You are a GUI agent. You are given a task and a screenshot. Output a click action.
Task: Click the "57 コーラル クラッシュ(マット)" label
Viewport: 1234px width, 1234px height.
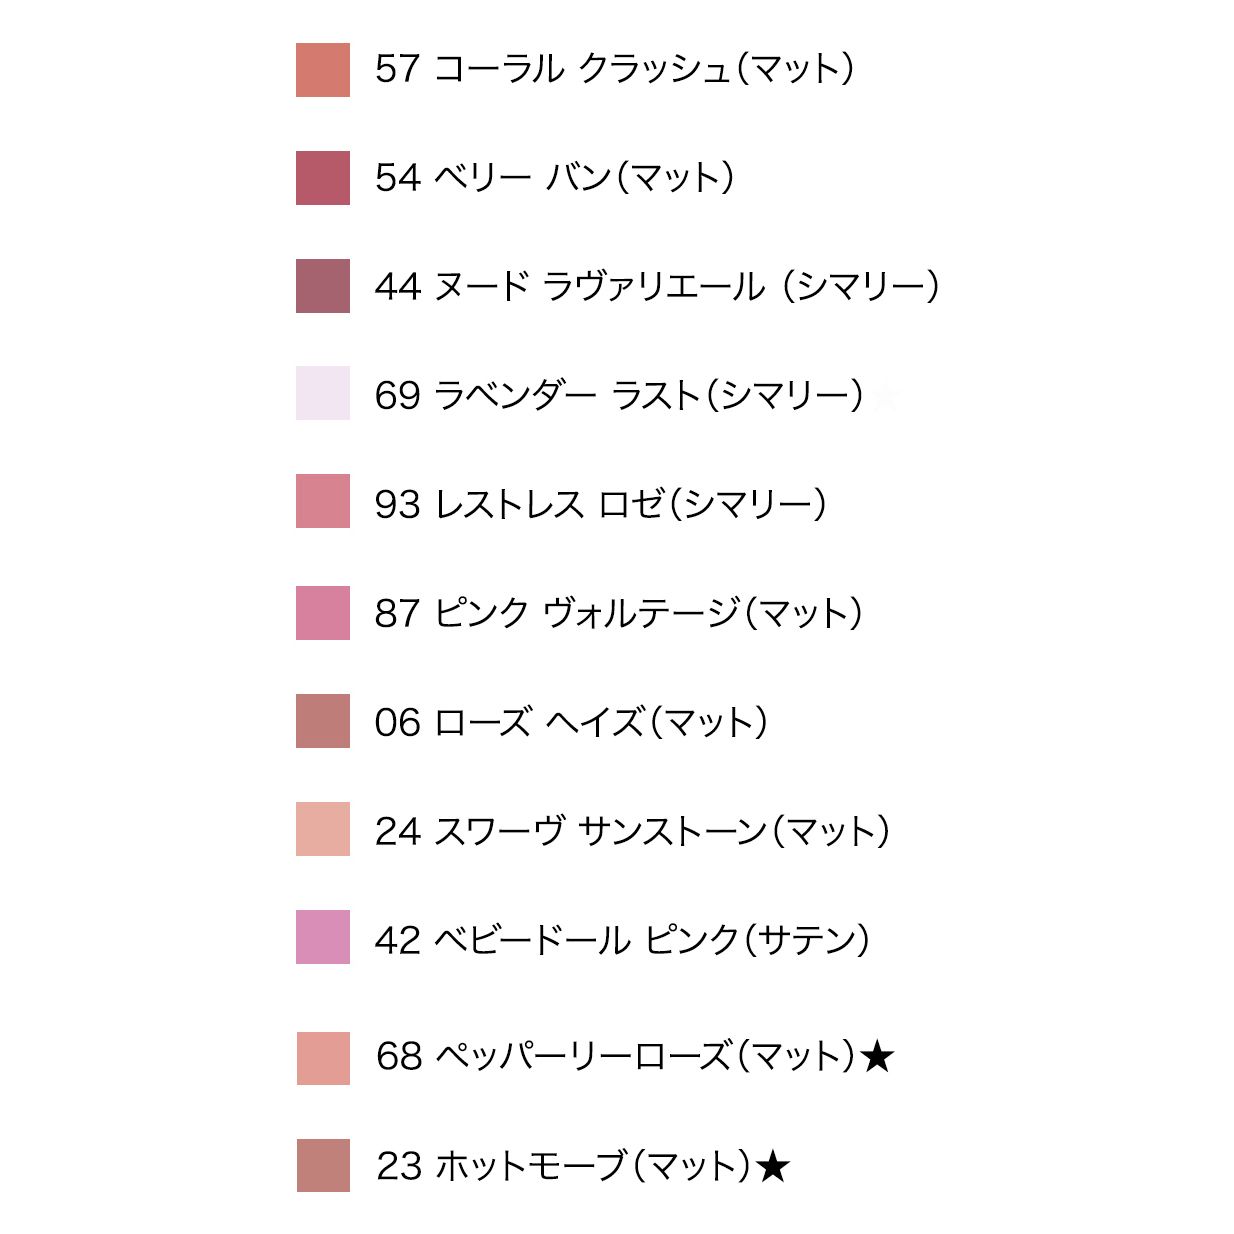click(x=614, y=69)
